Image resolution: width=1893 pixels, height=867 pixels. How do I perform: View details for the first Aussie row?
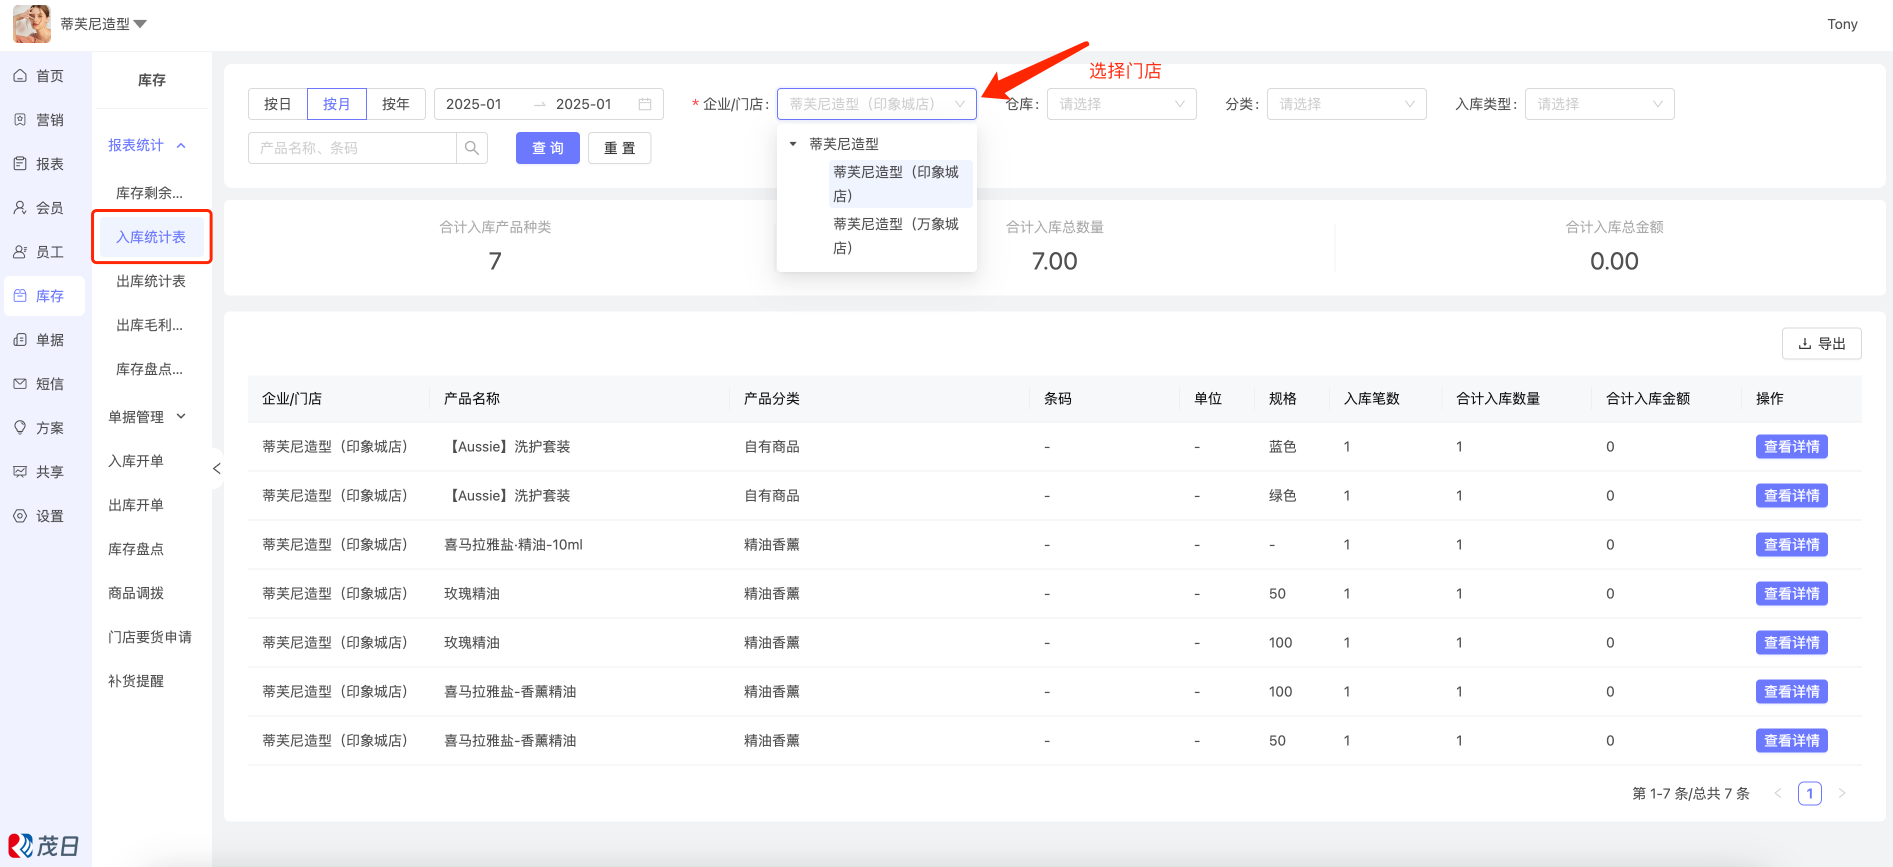coord(1791,447)
